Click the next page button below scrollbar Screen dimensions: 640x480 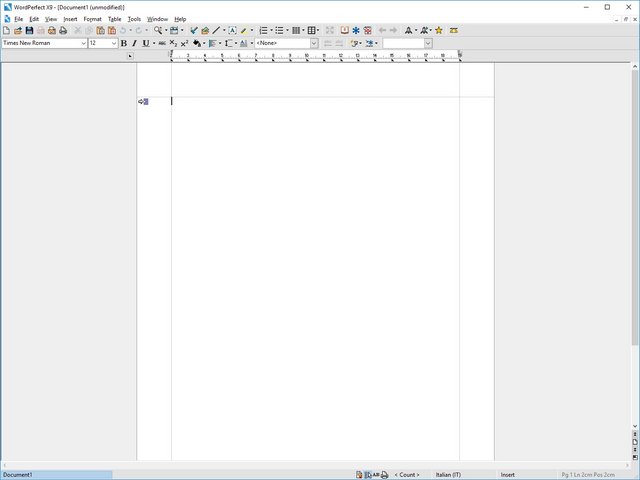(x=635, y=449)
